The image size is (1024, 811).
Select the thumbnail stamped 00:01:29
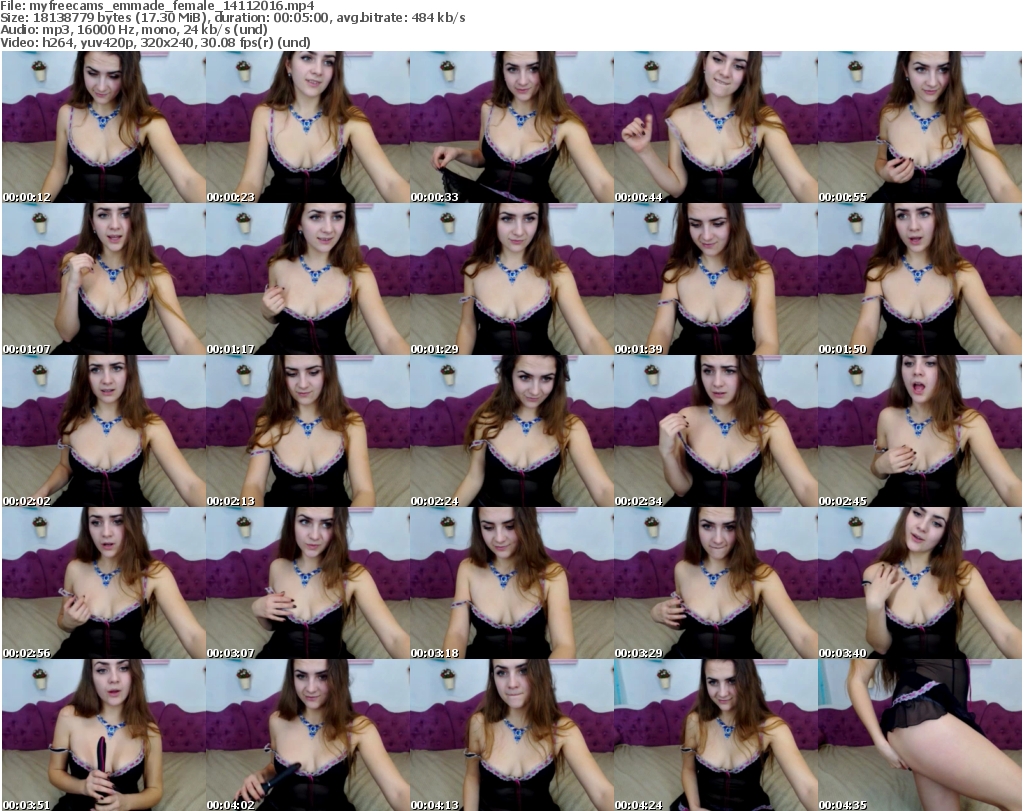511,280
